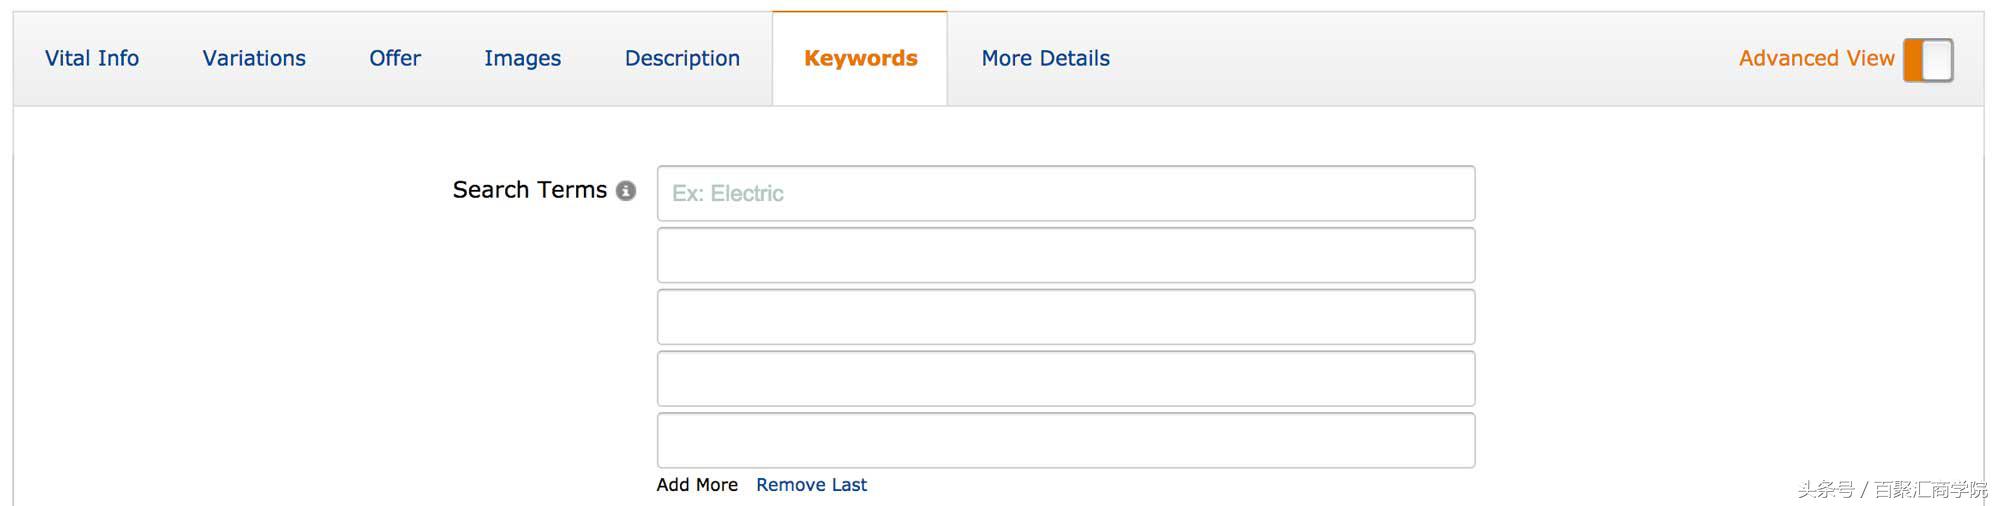Click the Chinese watermark text at bottom right

pyautogui.click(x=1892, y=489)
